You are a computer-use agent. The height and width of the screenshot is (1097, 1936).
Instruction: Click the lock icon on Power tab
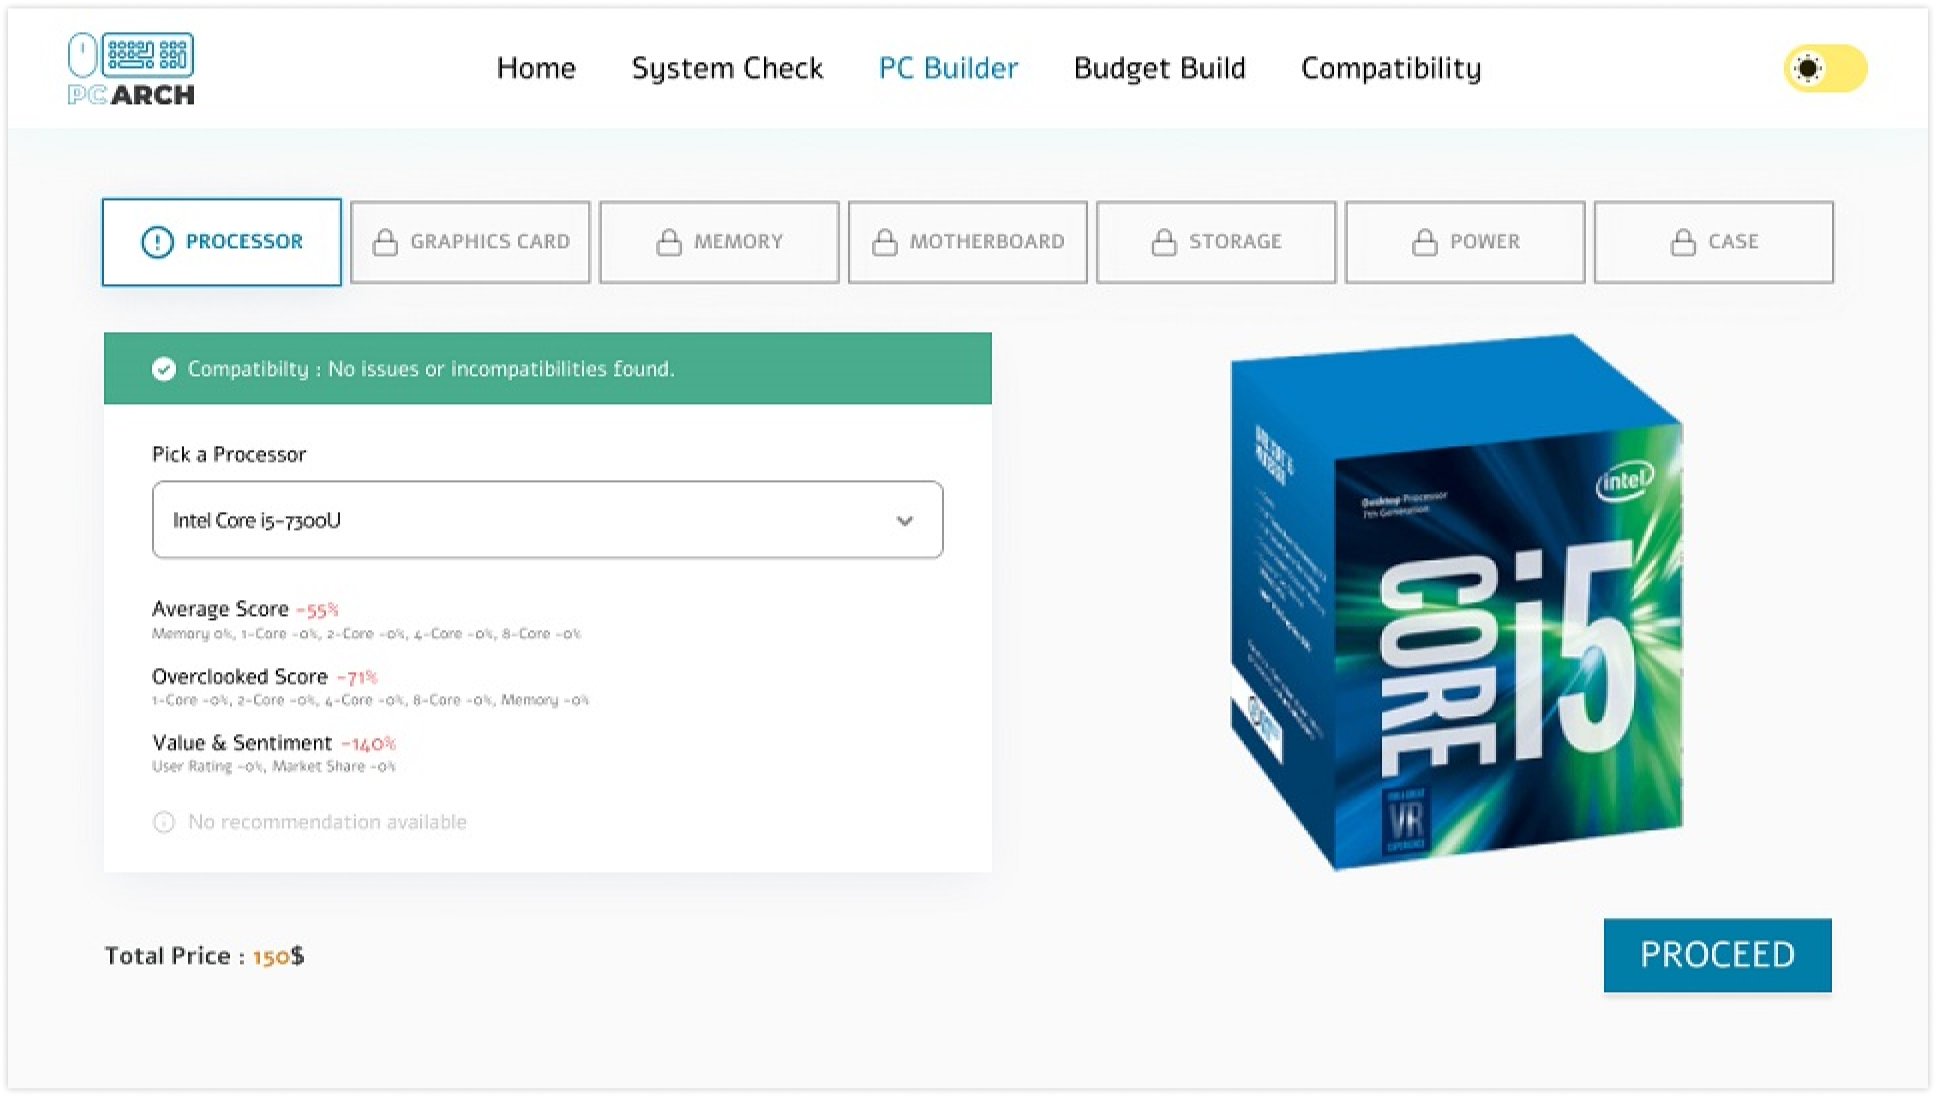(x=1424, y=242)
